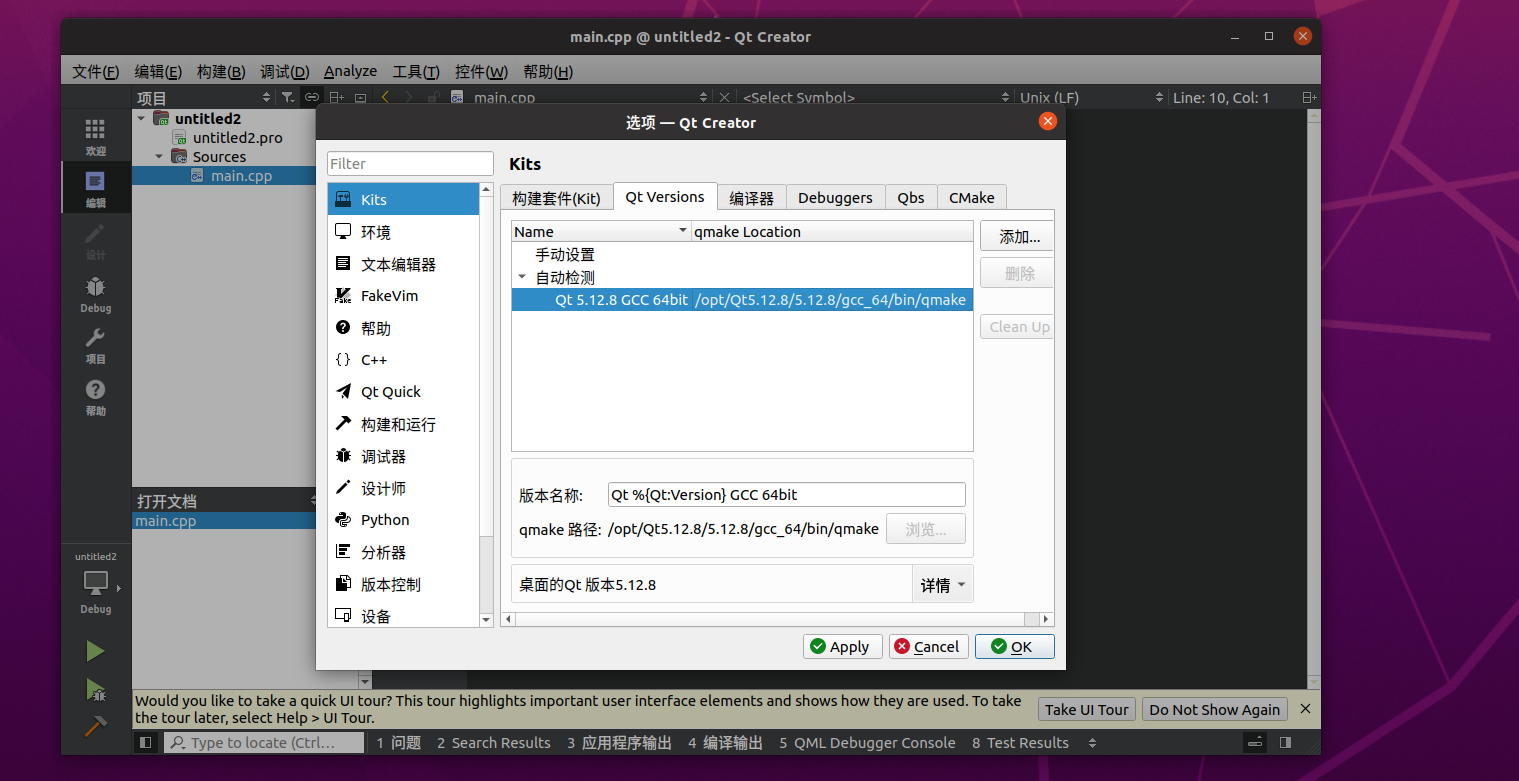Switch to Qbs tab
The height and width of the screenshot is (781, 1519).
coord(911,198)
